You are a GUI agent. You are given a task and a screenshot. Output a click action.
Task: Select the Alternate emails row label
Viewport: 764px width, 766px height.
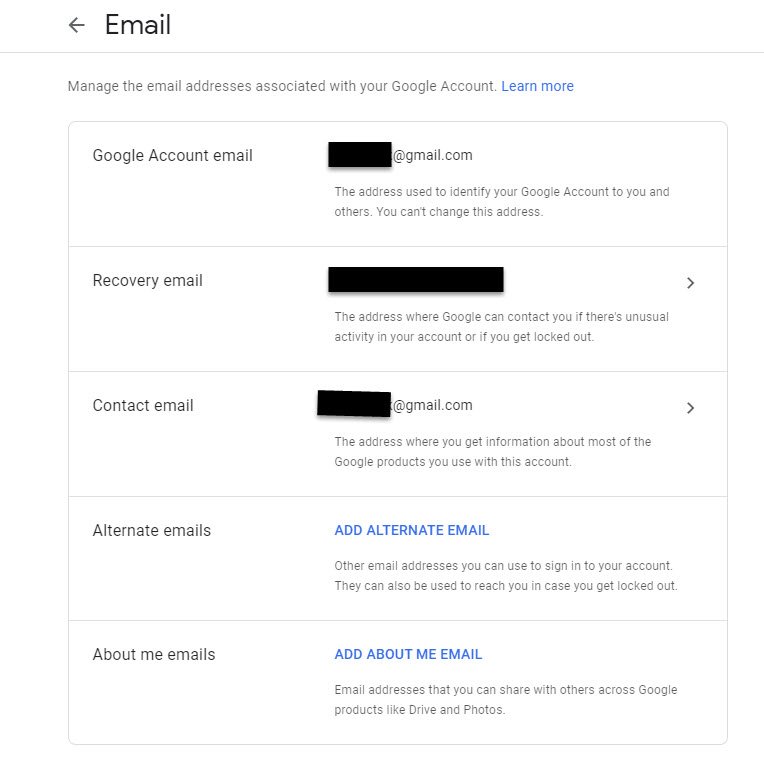[151, 531]
